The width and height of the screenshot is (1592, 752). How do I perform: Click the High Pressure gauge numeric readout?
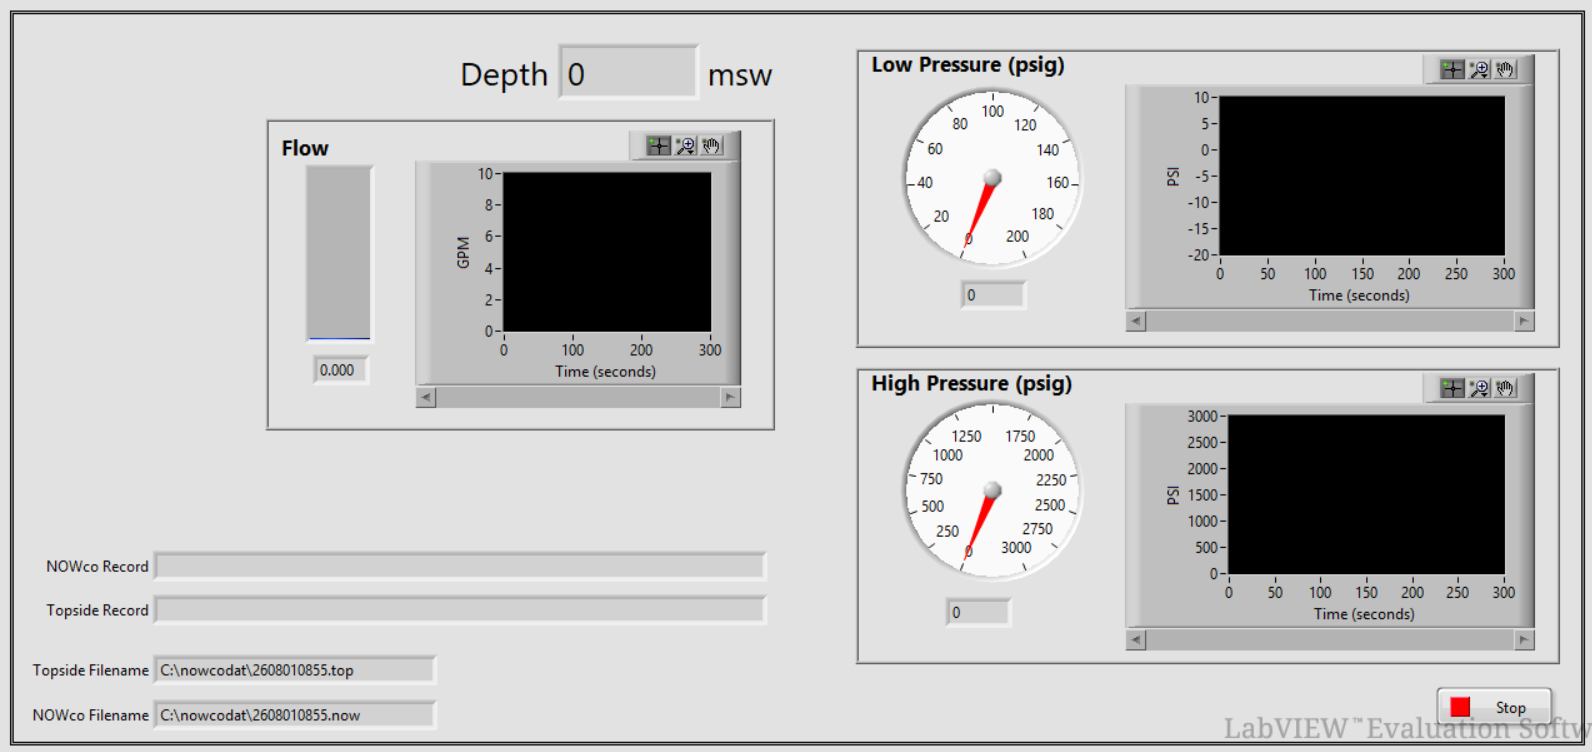pos(978,612)
